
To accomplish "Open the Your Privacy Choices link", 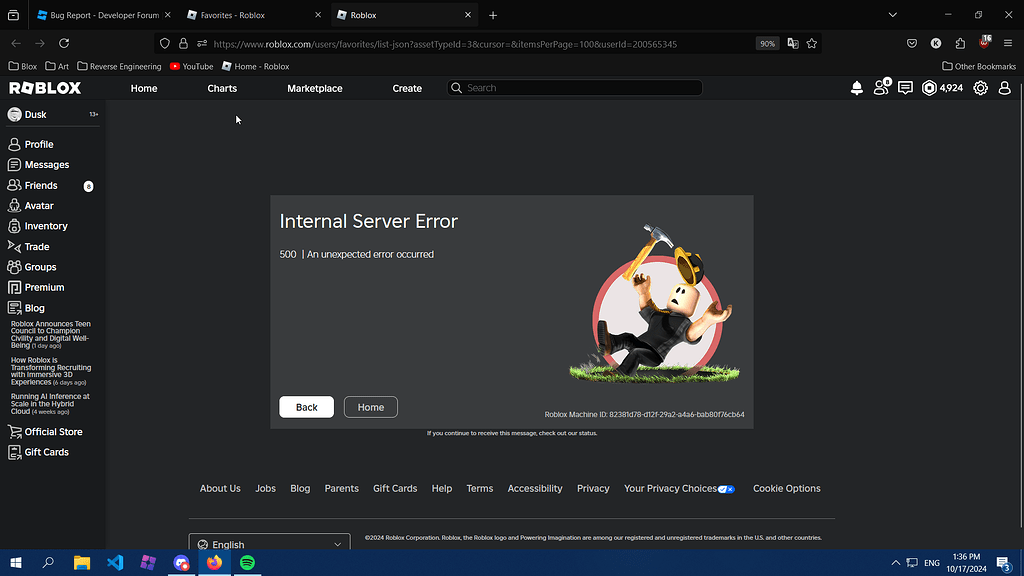I will click(673, 488).
